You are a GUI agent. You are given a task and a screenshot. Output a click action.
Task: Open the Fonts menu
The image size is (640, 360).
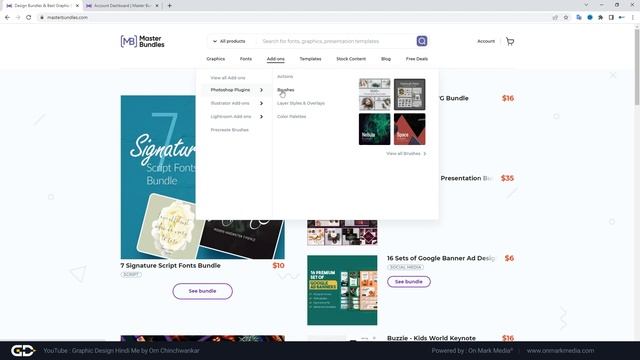coord(246,59)
